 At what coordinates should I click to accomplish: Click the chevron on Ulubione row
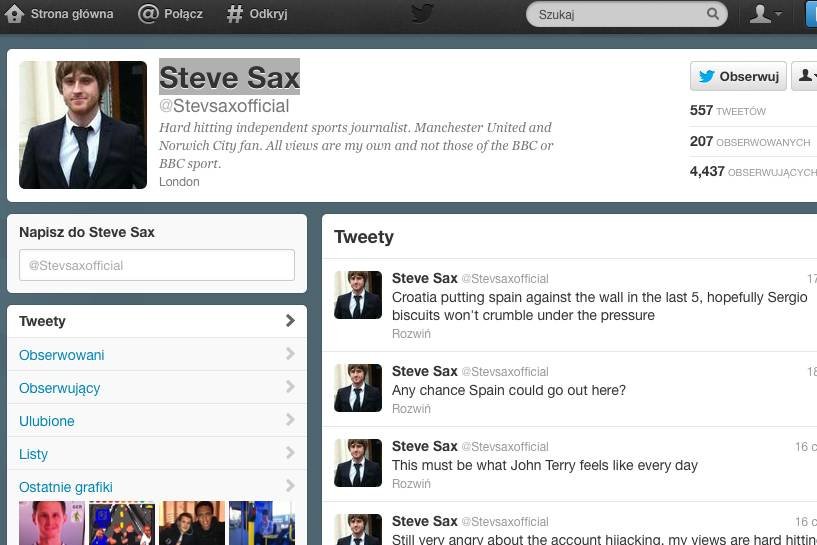tap(290, 419)
